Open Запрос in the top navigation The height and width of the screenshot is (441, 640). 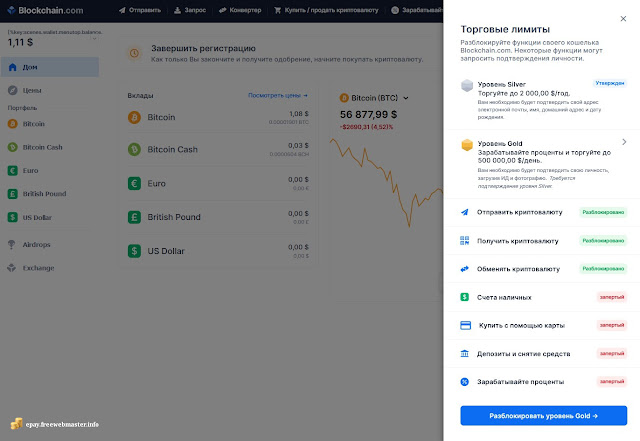pyautogui.click(x=190, y=10)
